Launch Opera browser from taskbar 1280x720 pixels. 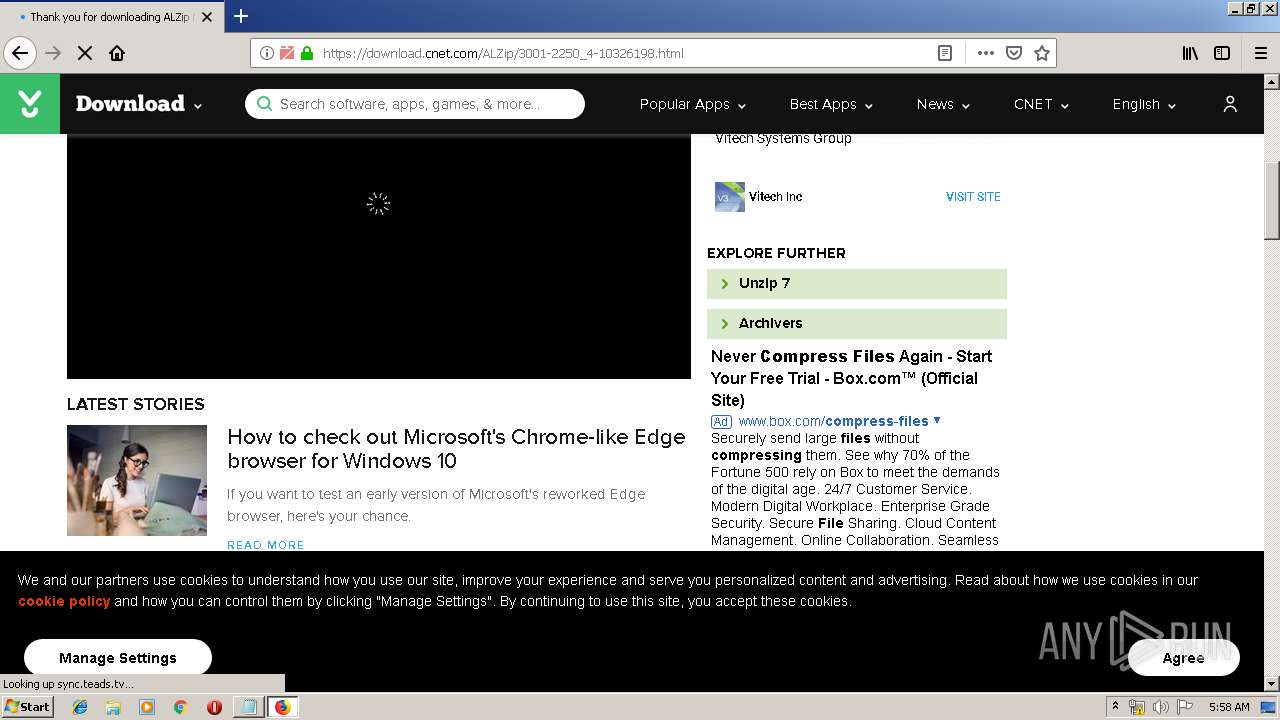214,707
